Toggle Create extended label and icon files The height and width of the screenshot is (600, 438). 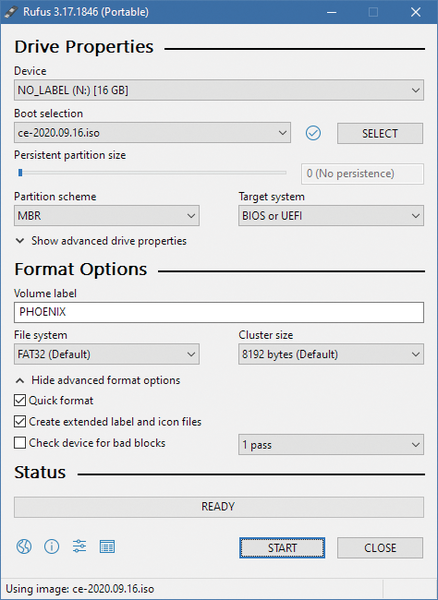pyautogui.click(x=20, y=421)
